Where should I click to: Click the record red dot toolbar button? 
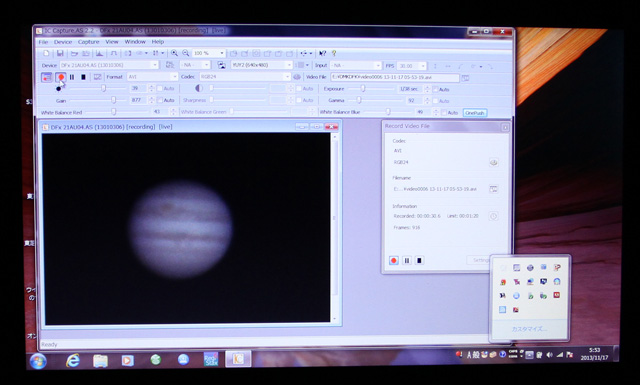click(x=61, y=77)
